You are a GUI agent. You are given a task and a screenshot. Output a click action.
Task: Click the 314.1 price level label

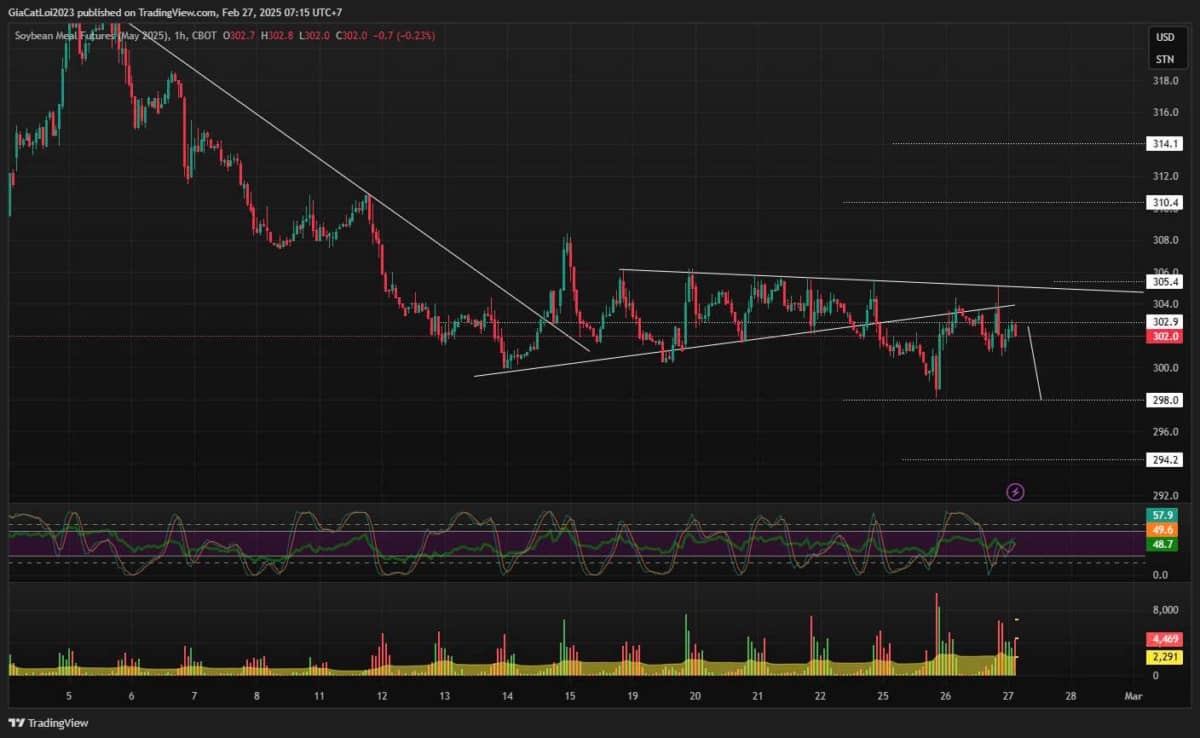coord(1167,144)
